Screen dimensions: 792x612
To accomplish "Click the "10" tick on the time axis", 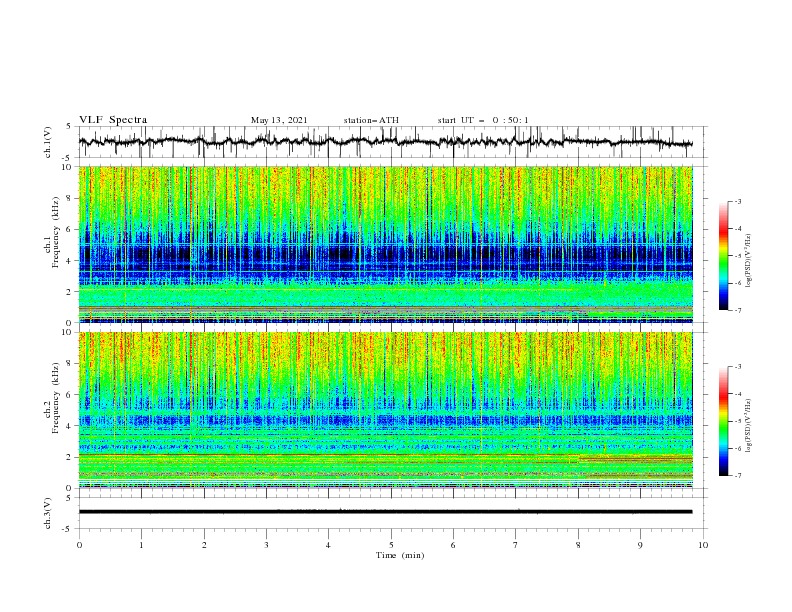I will (703, 545).
